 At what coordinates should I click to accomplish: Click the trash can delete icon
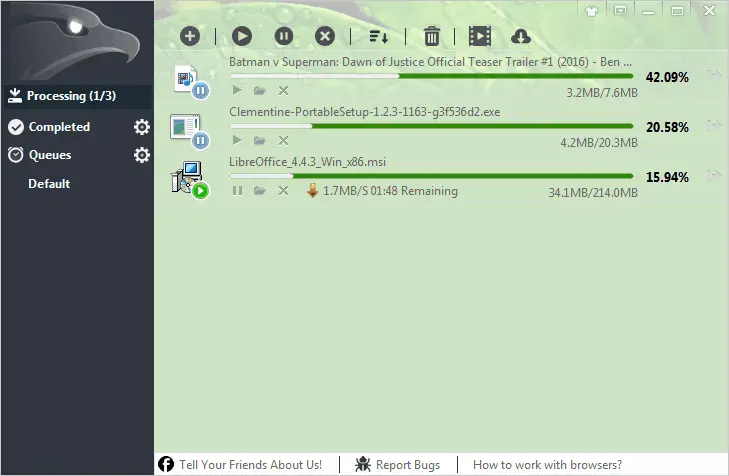(431, 36)
